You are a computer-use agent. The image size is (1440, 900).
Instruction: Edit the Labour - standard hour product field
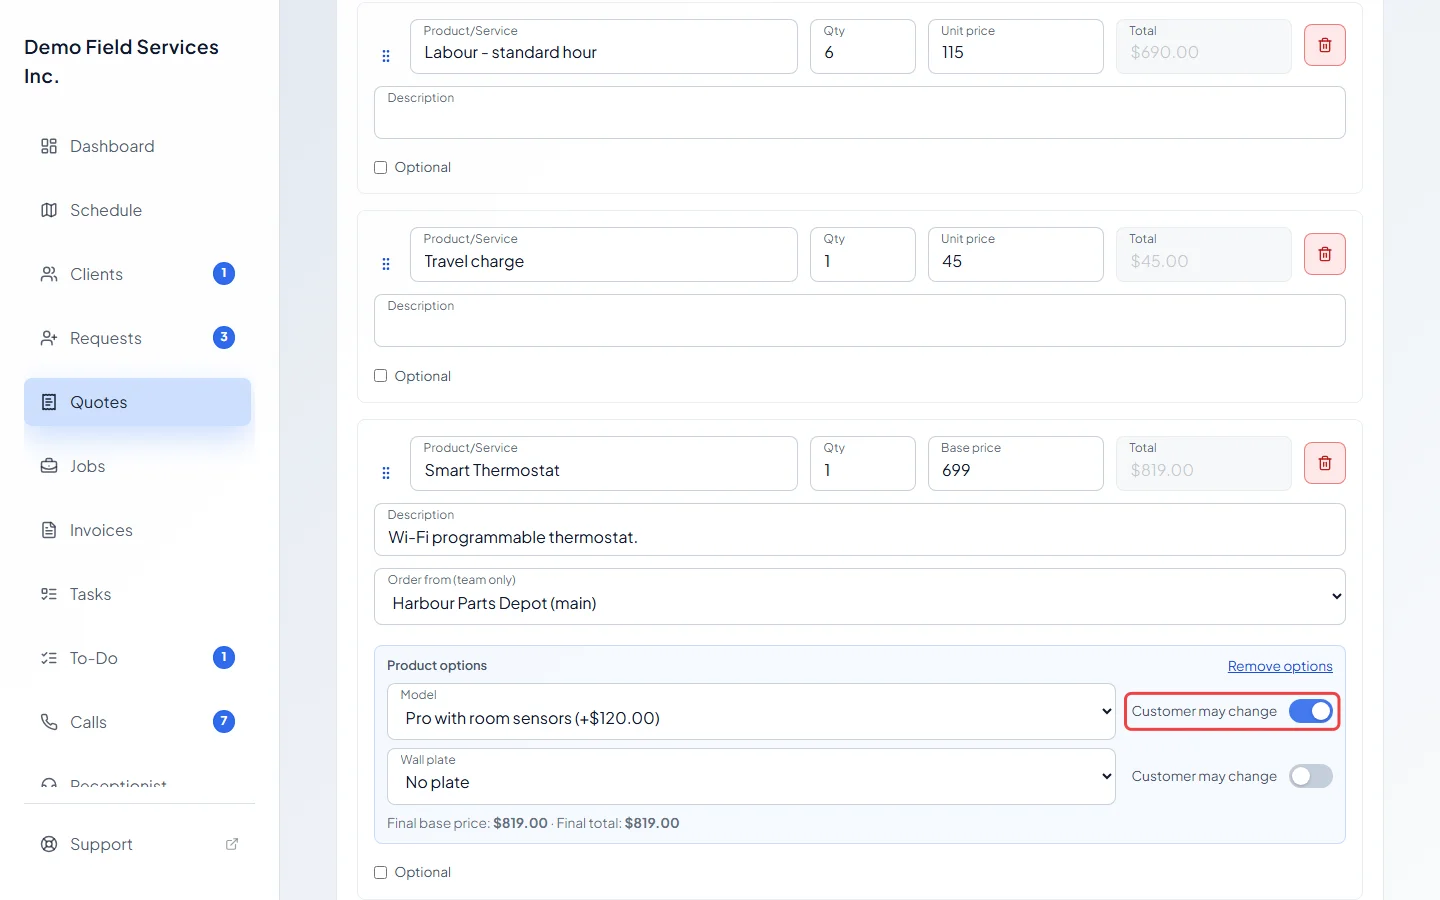click(604, 46)
